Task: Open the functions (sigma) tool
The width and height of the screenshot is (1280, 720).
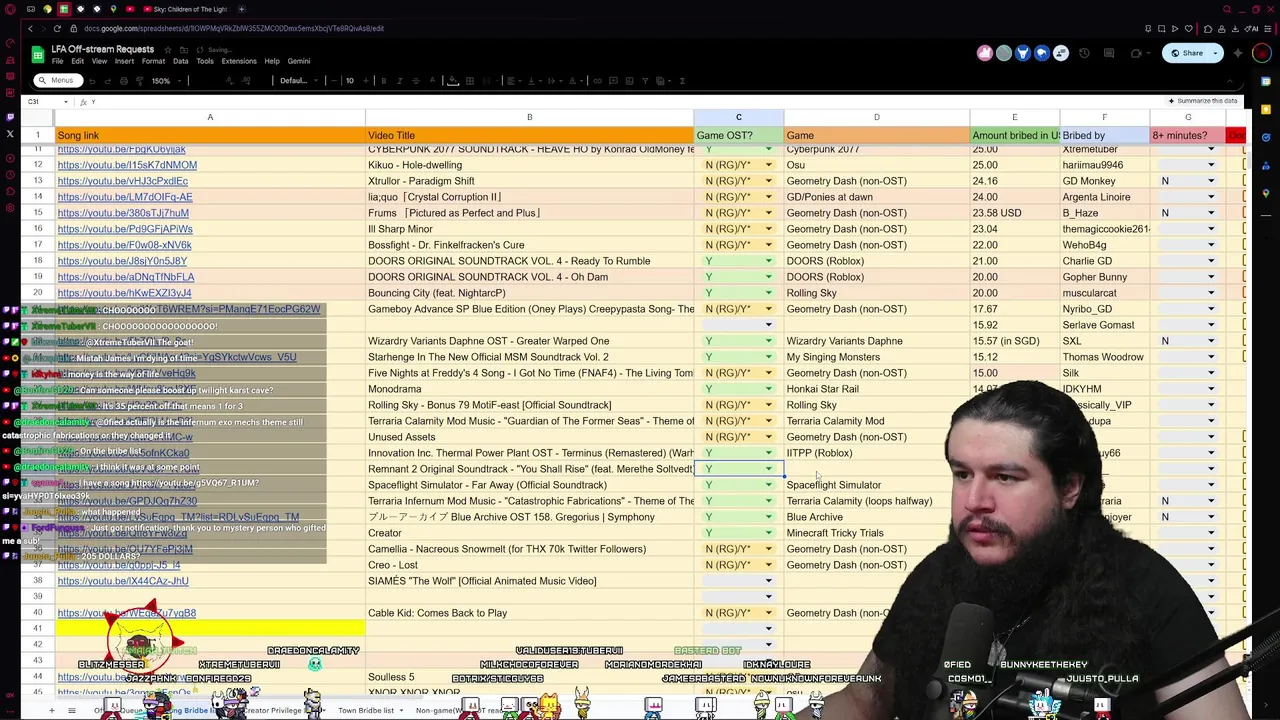Action: coord(682,81)
